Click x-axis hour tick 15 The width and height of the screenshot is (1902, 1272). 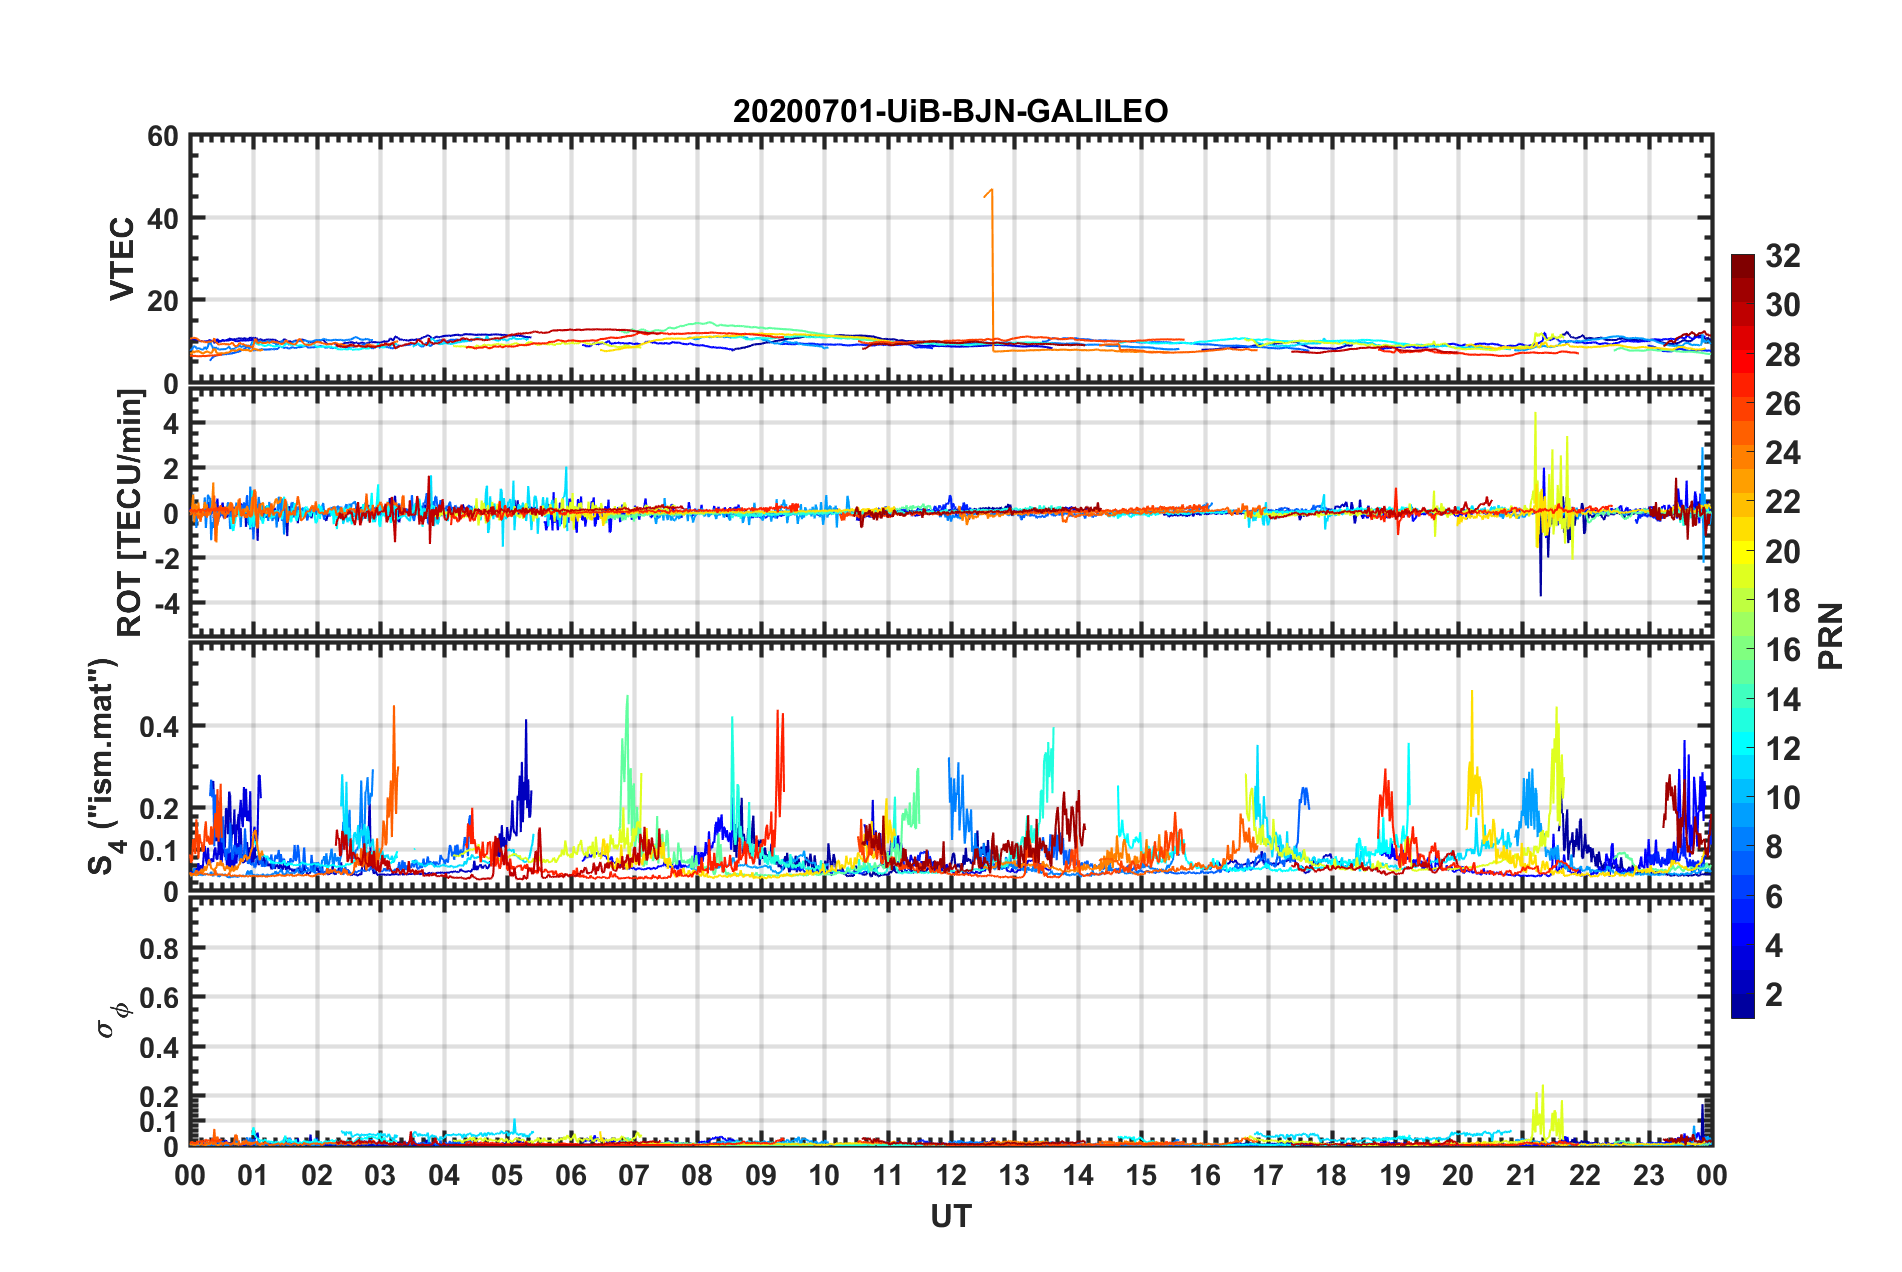(1141, 1176)
